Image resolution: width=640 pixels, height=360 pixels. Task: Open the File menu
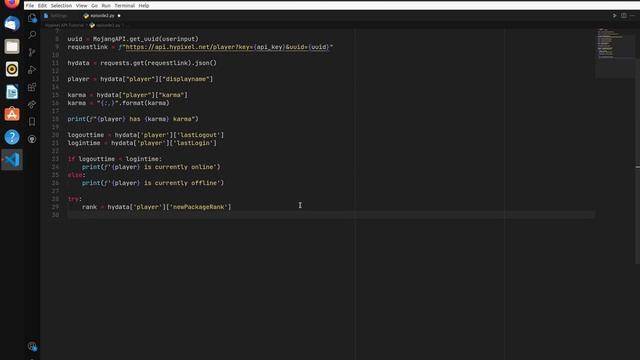(x=30, y=6)
